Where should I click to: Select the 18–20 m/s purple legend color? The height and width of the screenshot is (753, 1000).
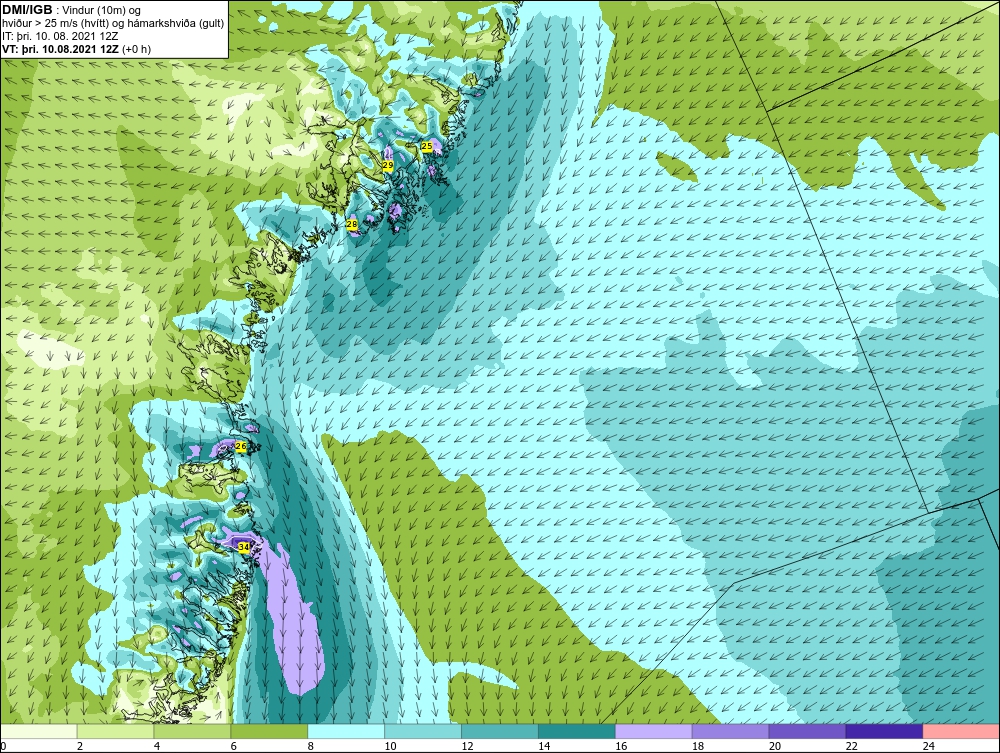730,731
